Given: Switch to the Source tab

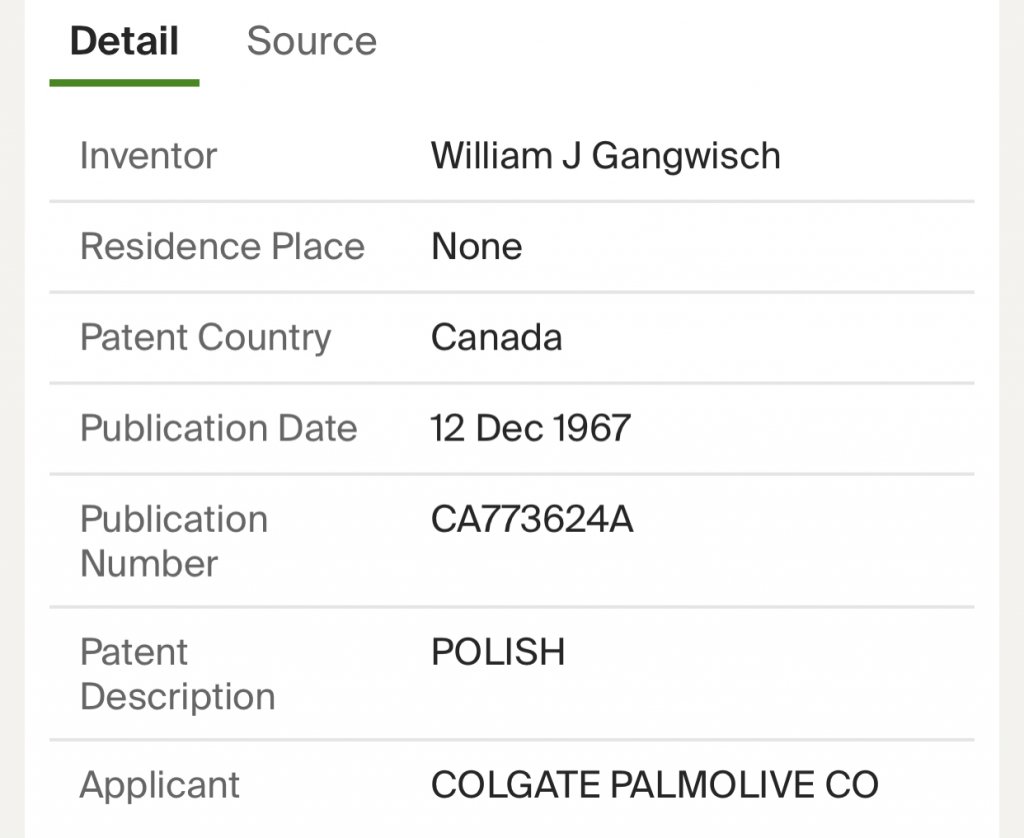Looking at the screenshot, I should coord(311,41).
